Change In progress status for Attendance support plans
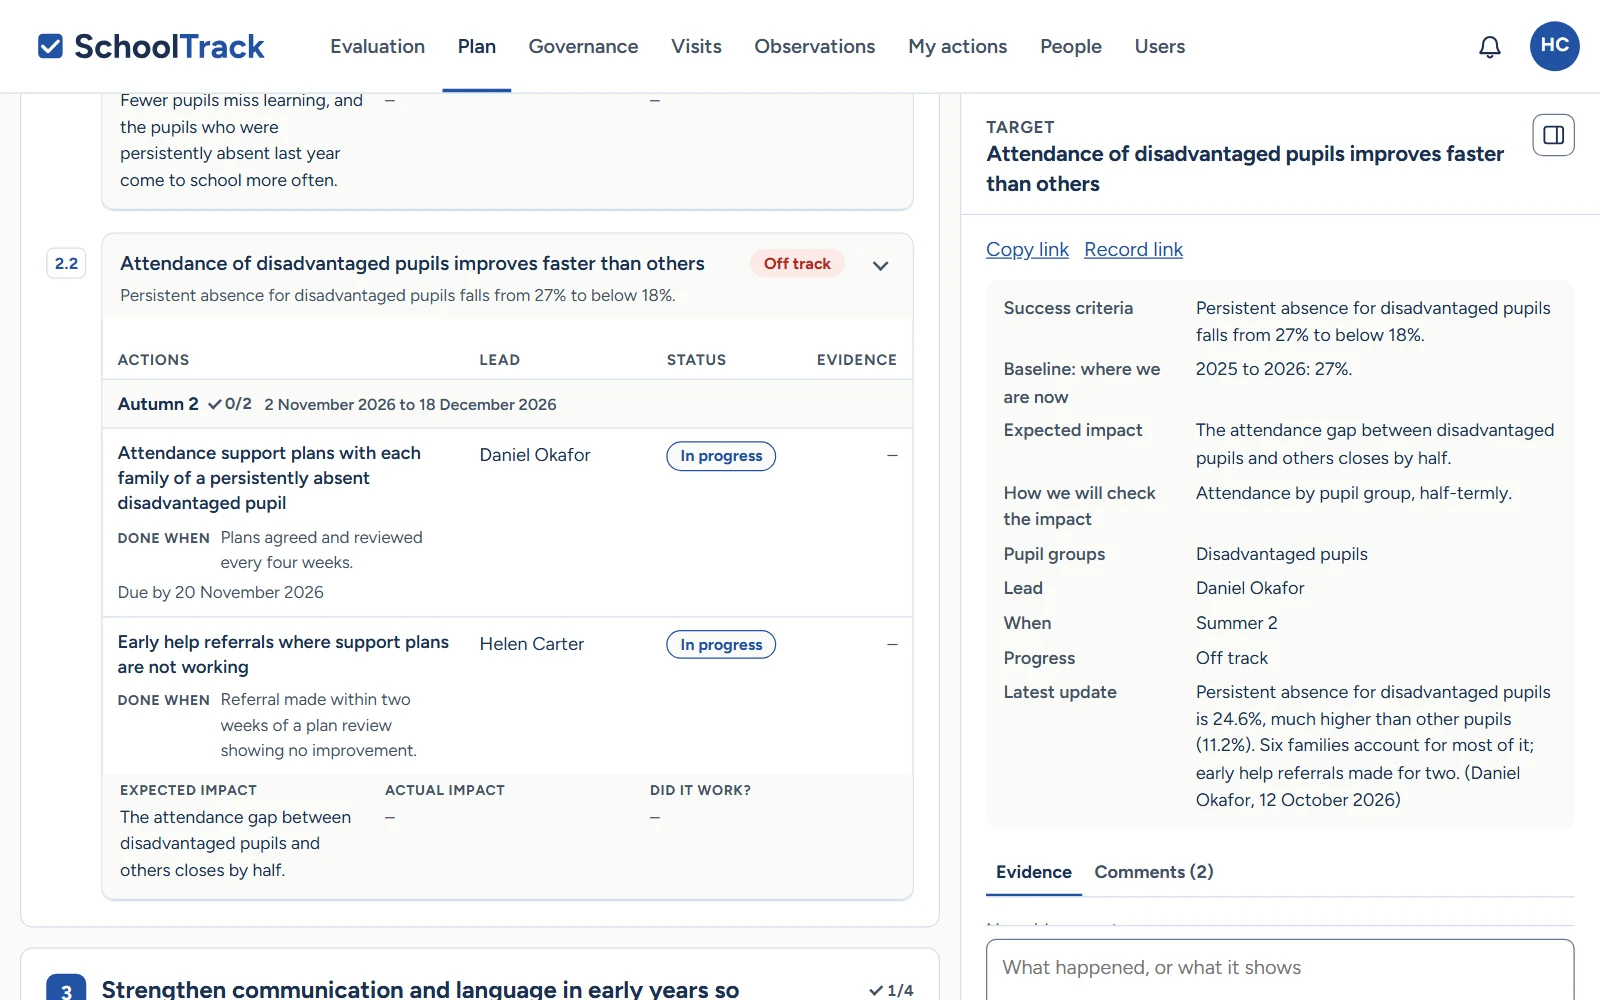The width and height of the screenshot is (1600, 1000). pos(721,456)
